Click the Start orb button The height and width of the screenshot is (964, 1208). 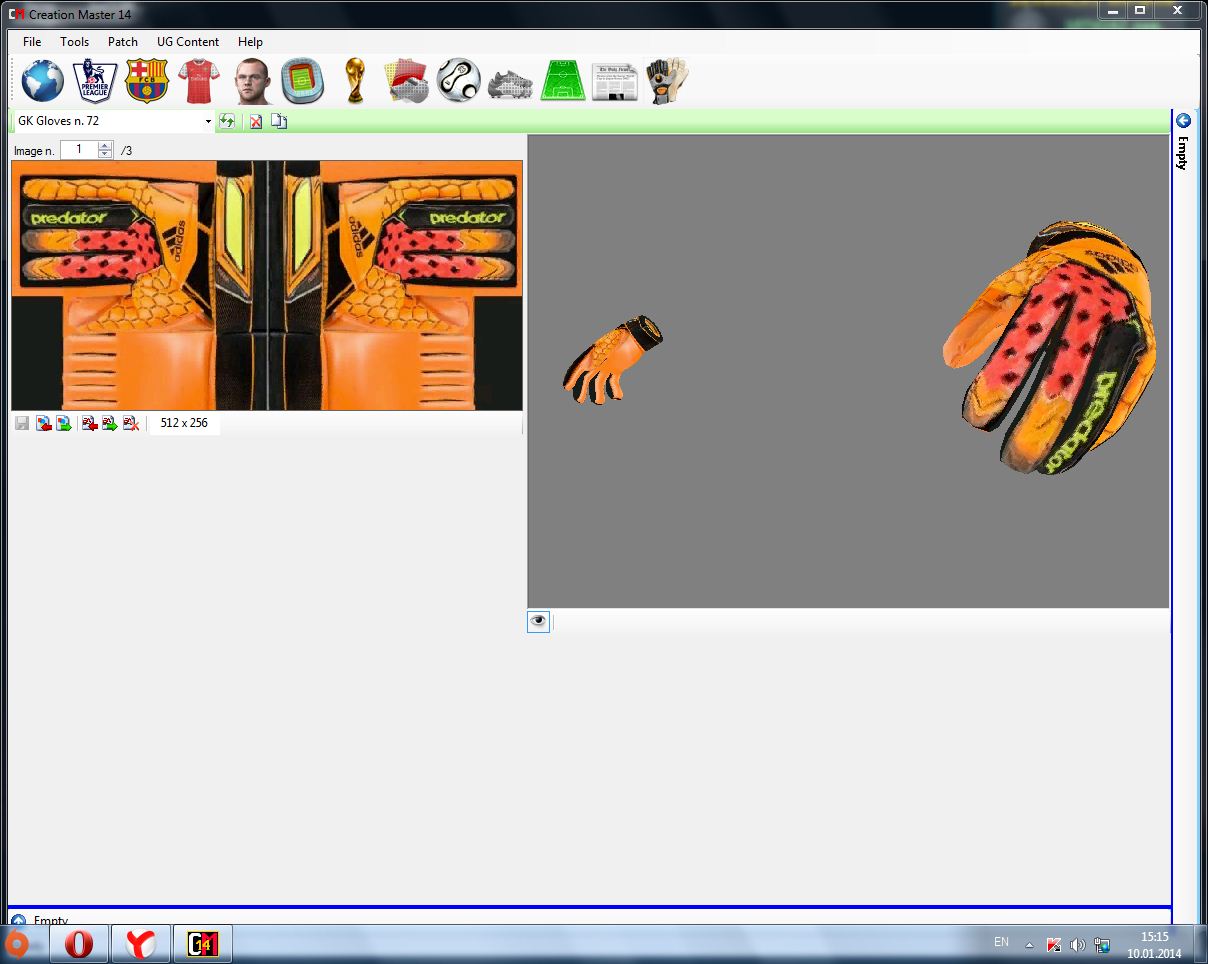(15, 942)
